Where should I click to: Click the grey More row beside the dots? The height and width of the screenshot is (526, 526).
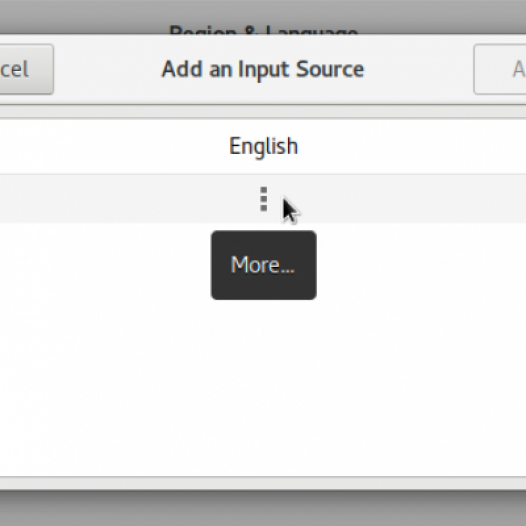134,199
